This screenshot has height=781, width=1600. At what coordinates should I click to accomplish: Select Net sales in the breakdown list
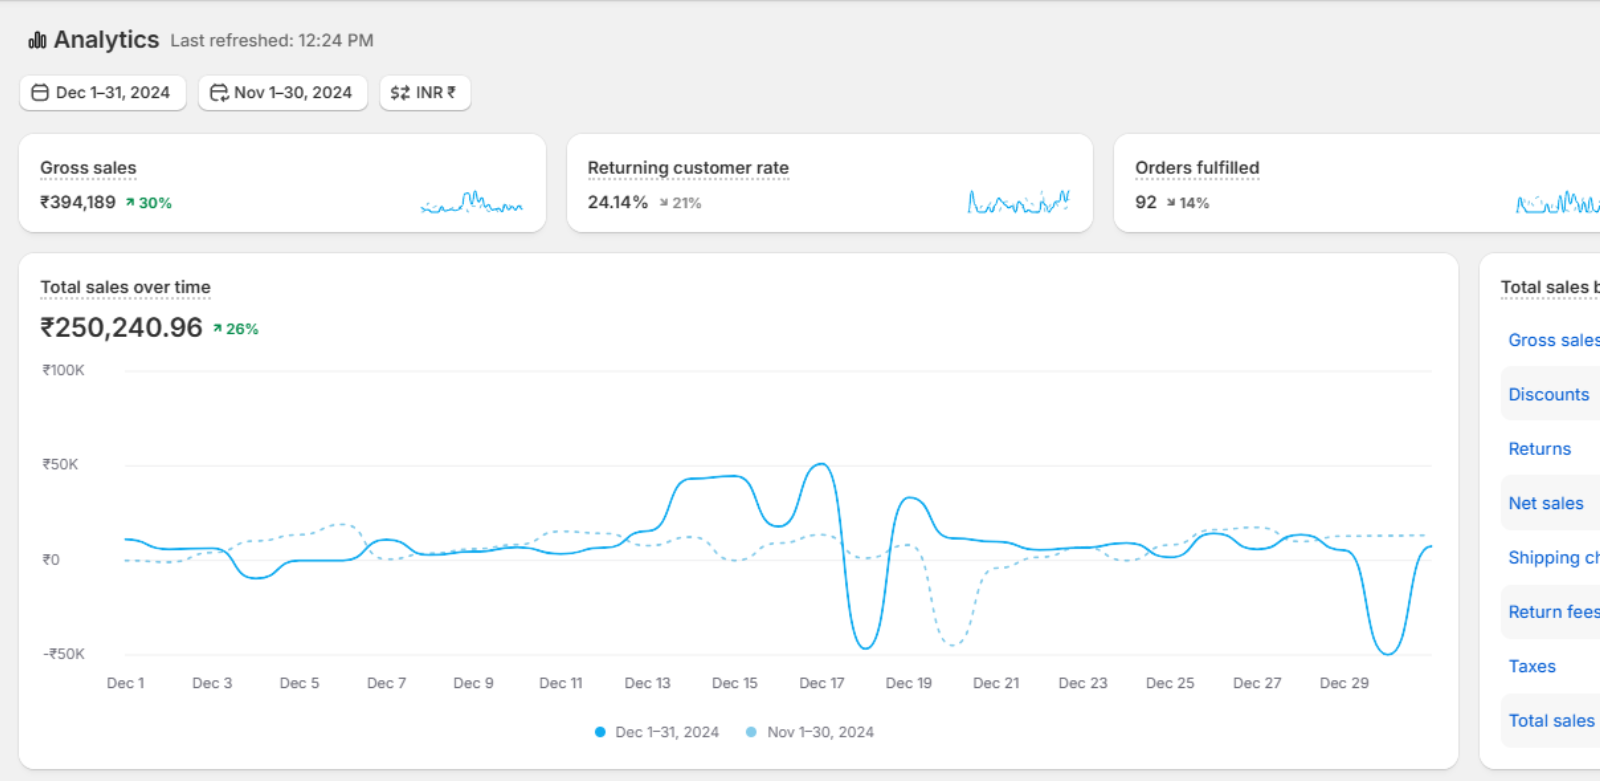tap(1545, 503)
